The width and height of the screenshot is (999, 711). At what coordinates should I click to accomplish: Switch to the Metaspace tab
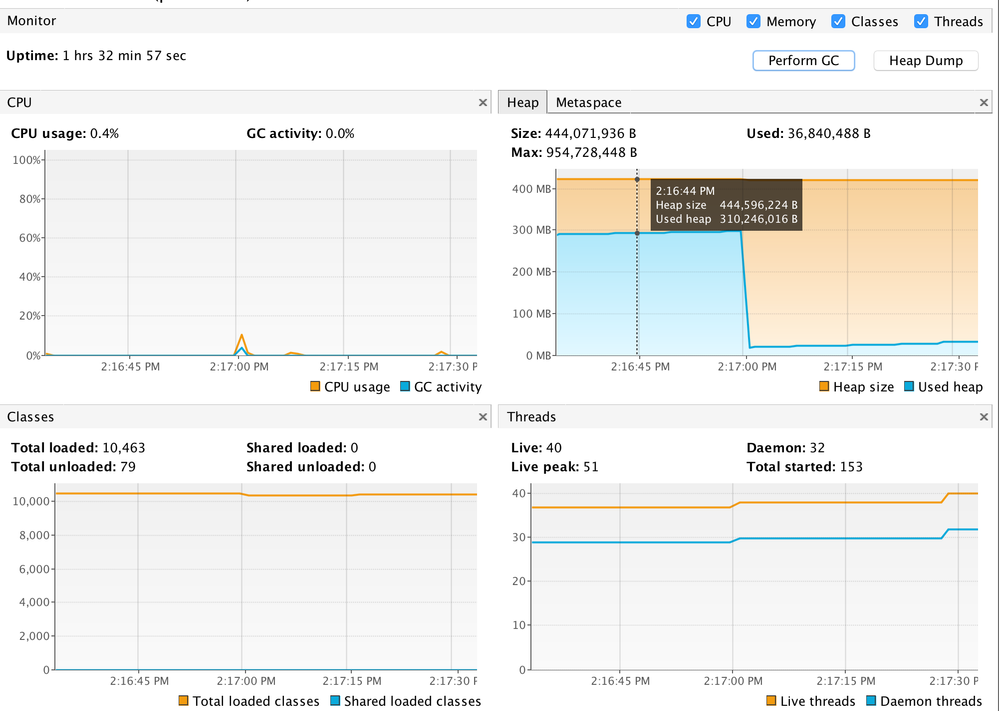tap(588, 103)
